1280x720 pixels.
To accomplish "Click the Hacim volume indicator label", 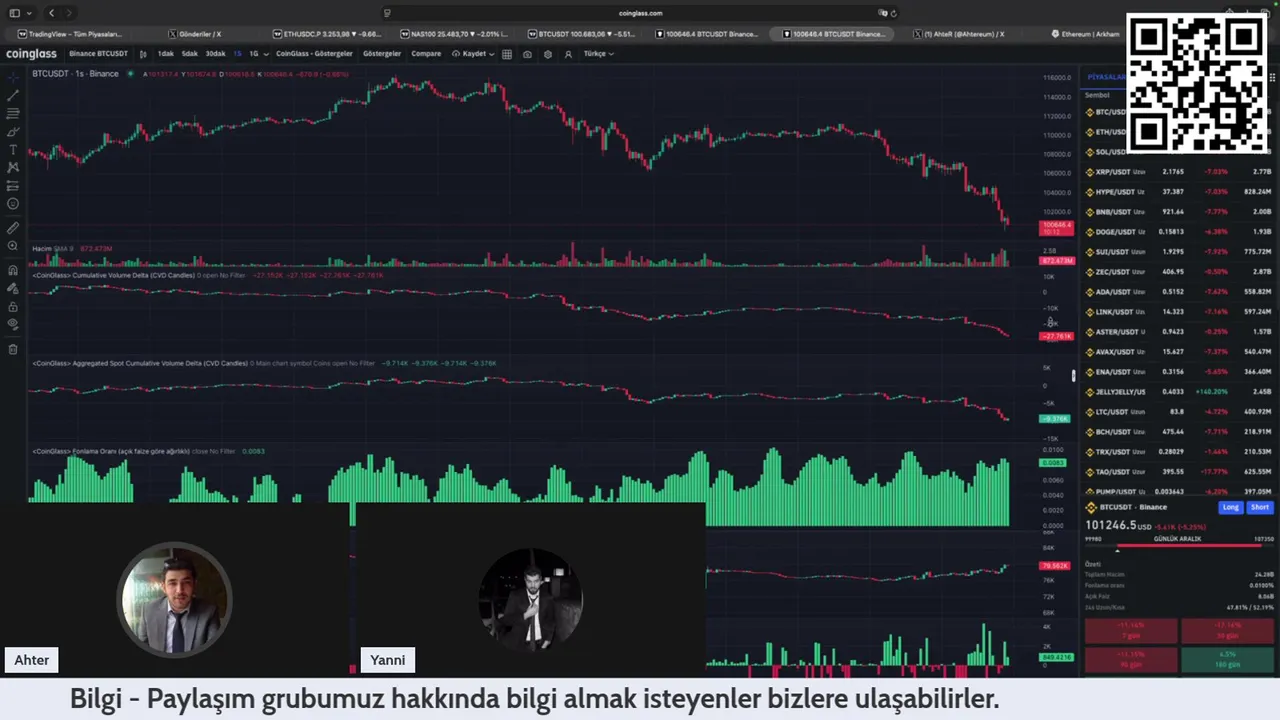I will [42, 248].
